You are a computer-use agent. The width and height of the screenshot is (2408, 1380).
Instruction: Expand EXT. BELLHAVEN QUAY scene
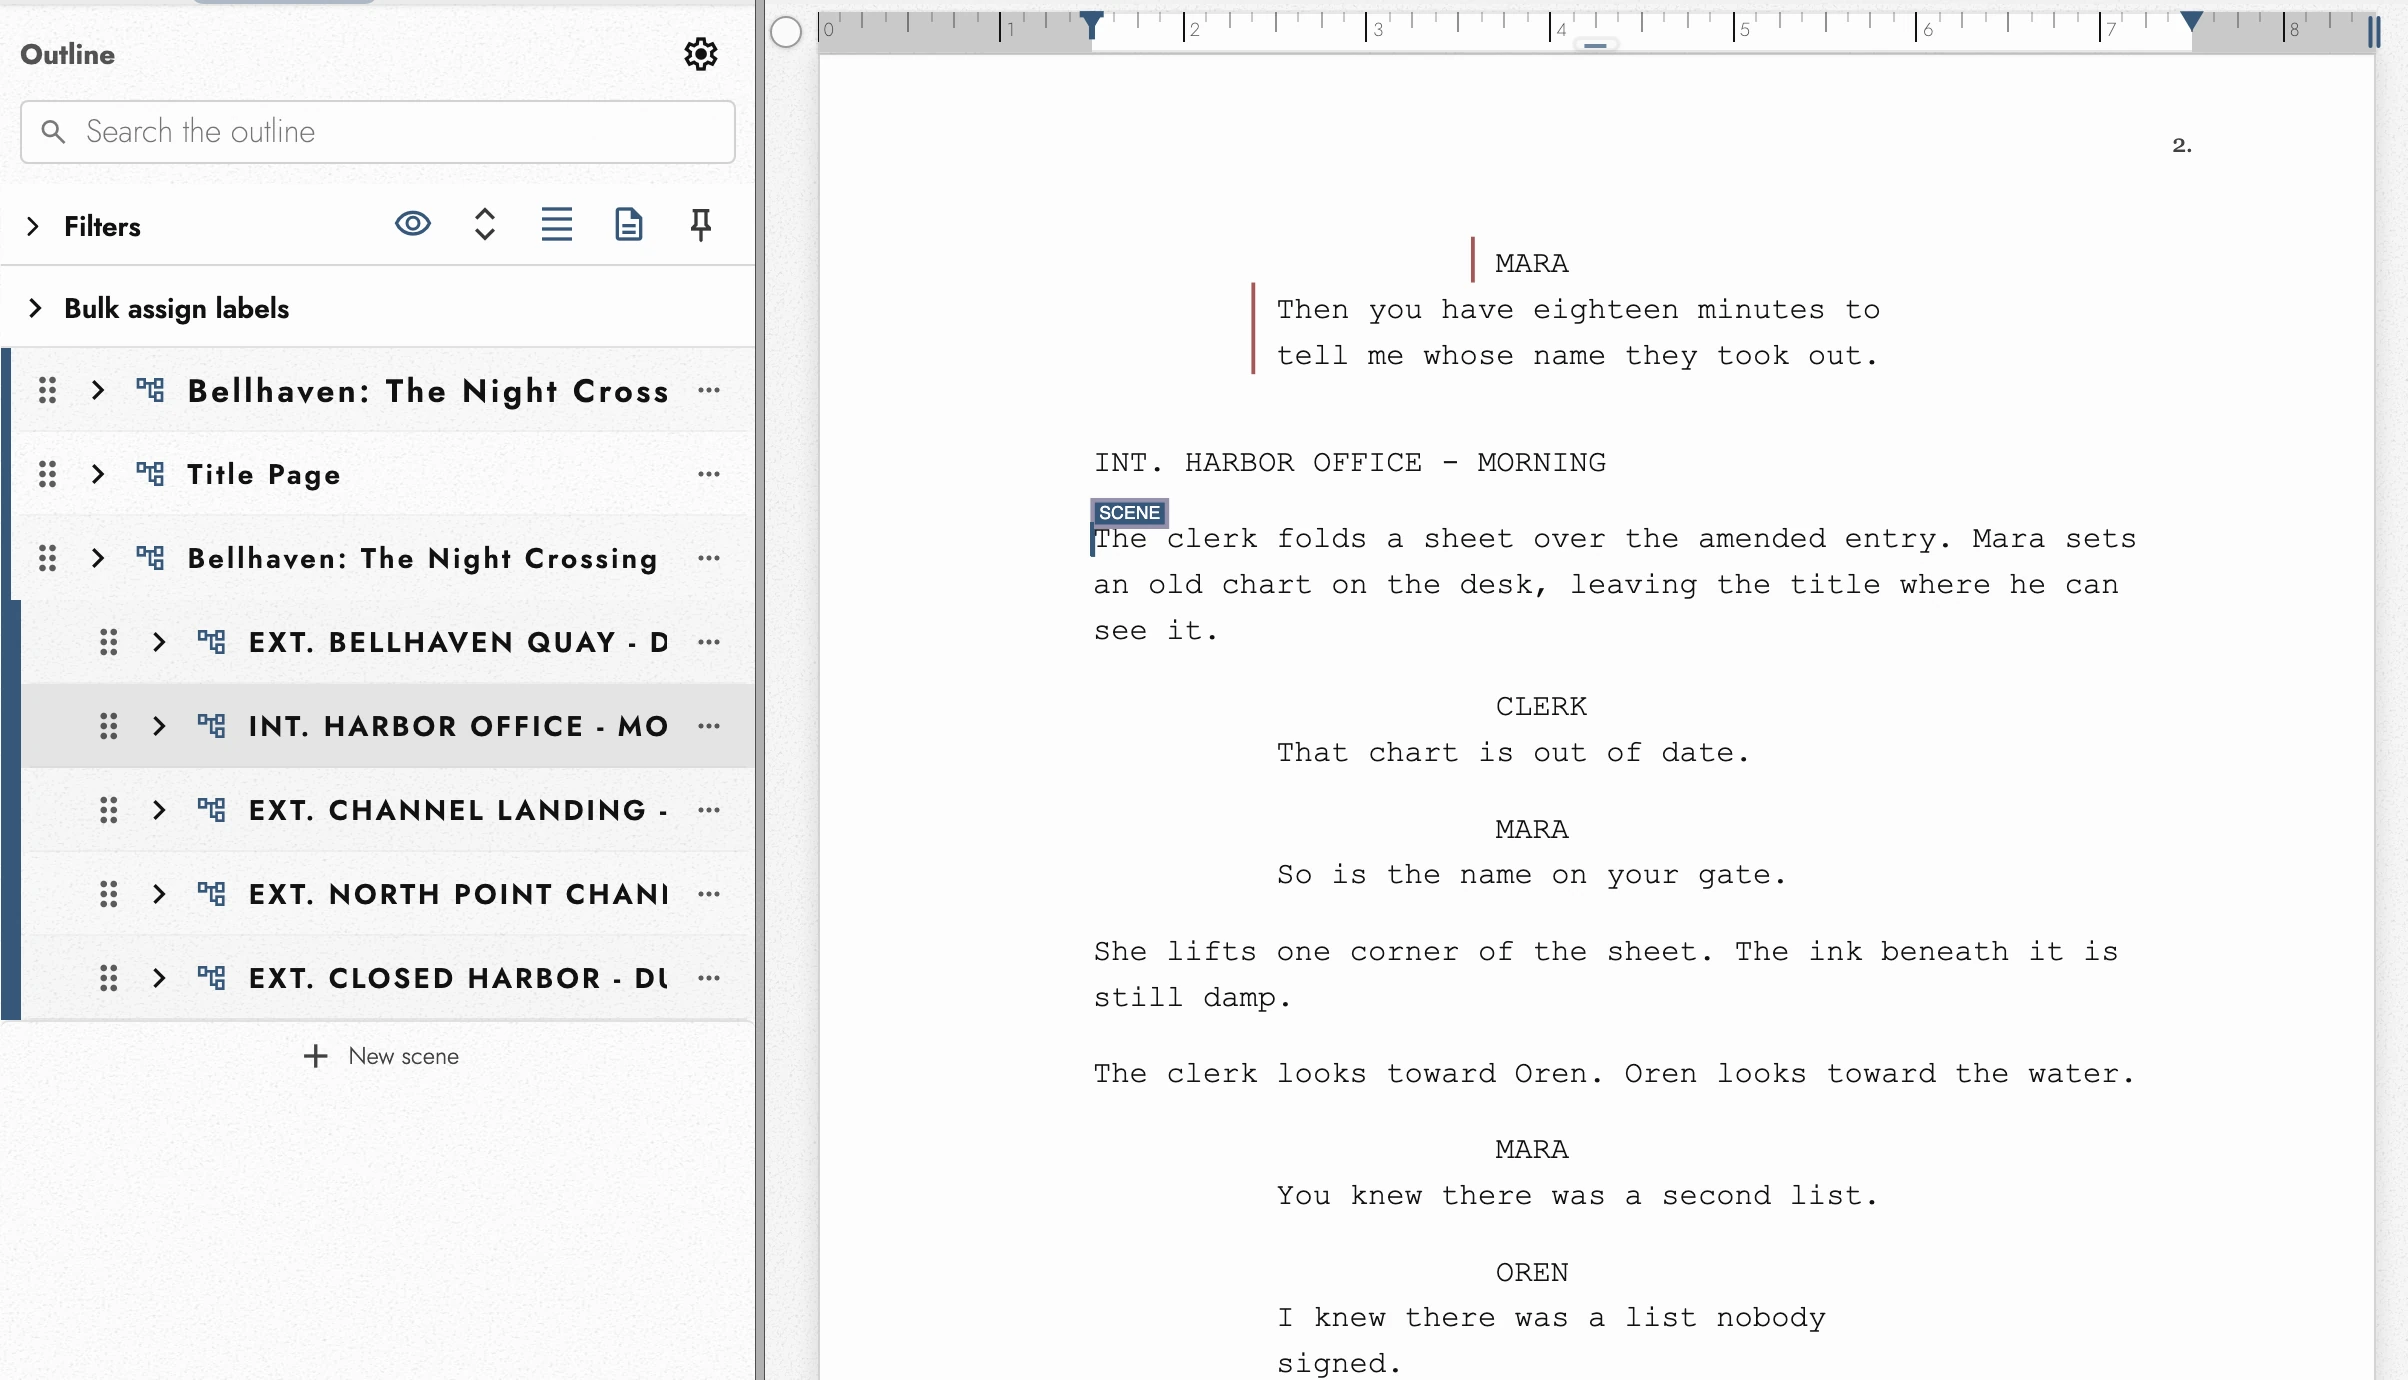[159, 642]
